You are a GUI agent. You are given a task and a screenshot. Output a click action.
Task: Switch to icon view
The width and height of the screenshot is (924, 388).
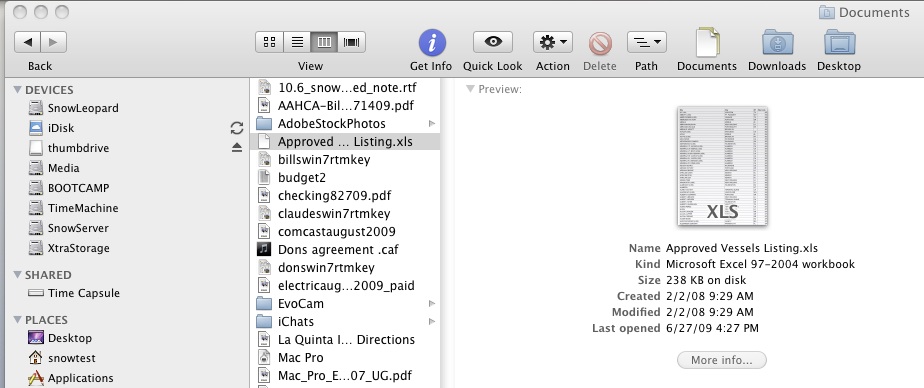pyautogui.click(x=269, y=42)
